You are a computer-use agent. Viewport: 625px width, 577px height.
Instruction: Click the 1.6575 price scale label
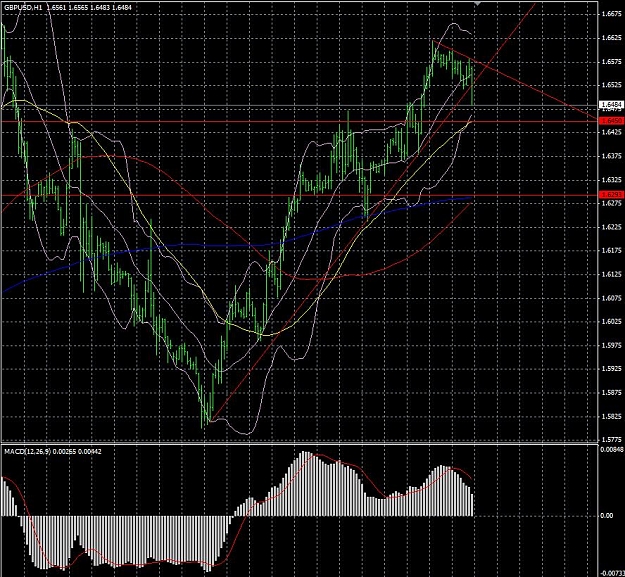click(612, 61)
